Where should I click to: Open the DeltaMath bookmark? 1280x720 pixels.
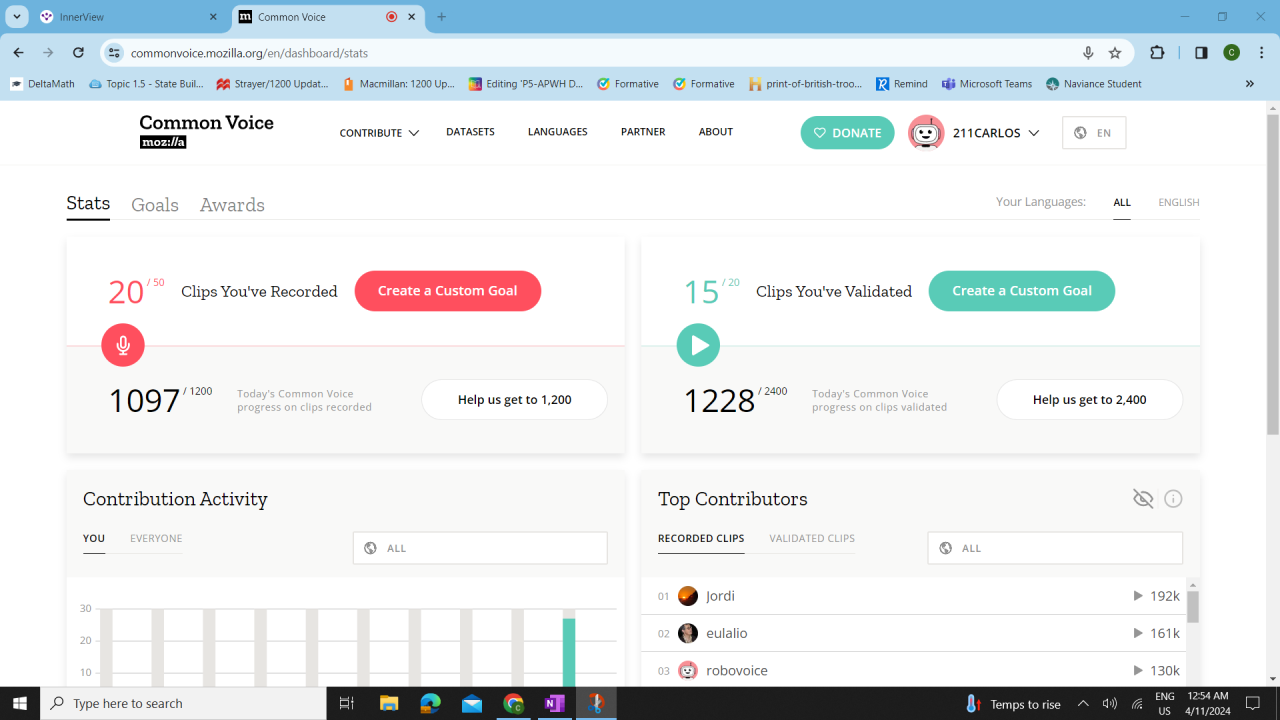[43, 84]
